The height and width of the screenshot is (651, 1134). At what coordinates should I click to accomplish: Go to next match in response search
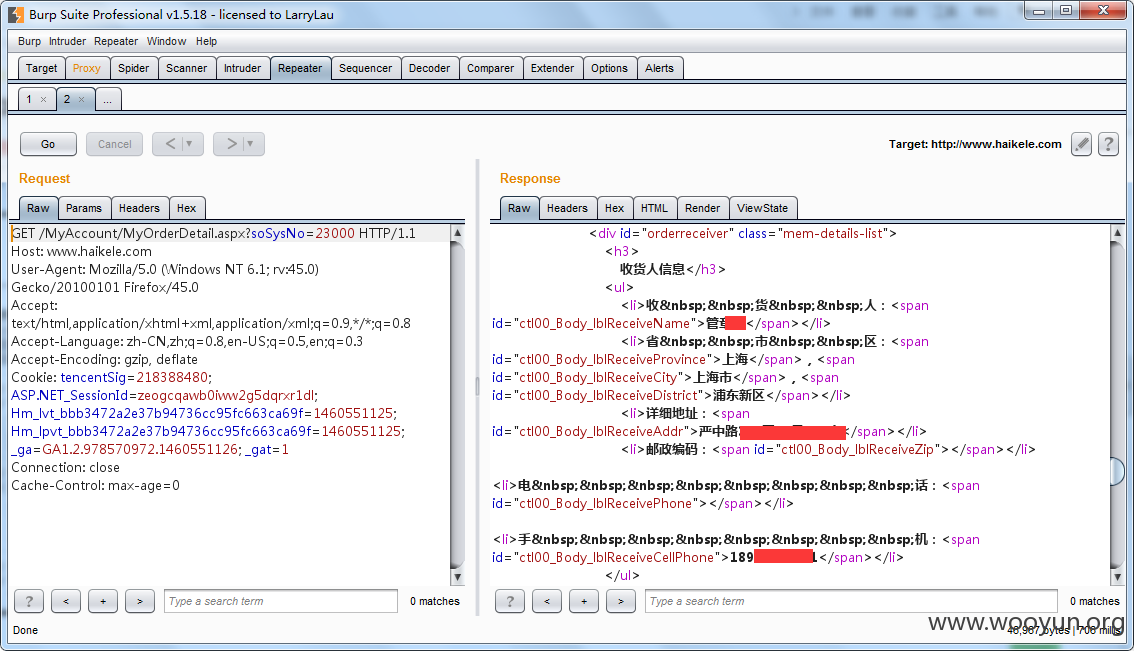[621, 601]
